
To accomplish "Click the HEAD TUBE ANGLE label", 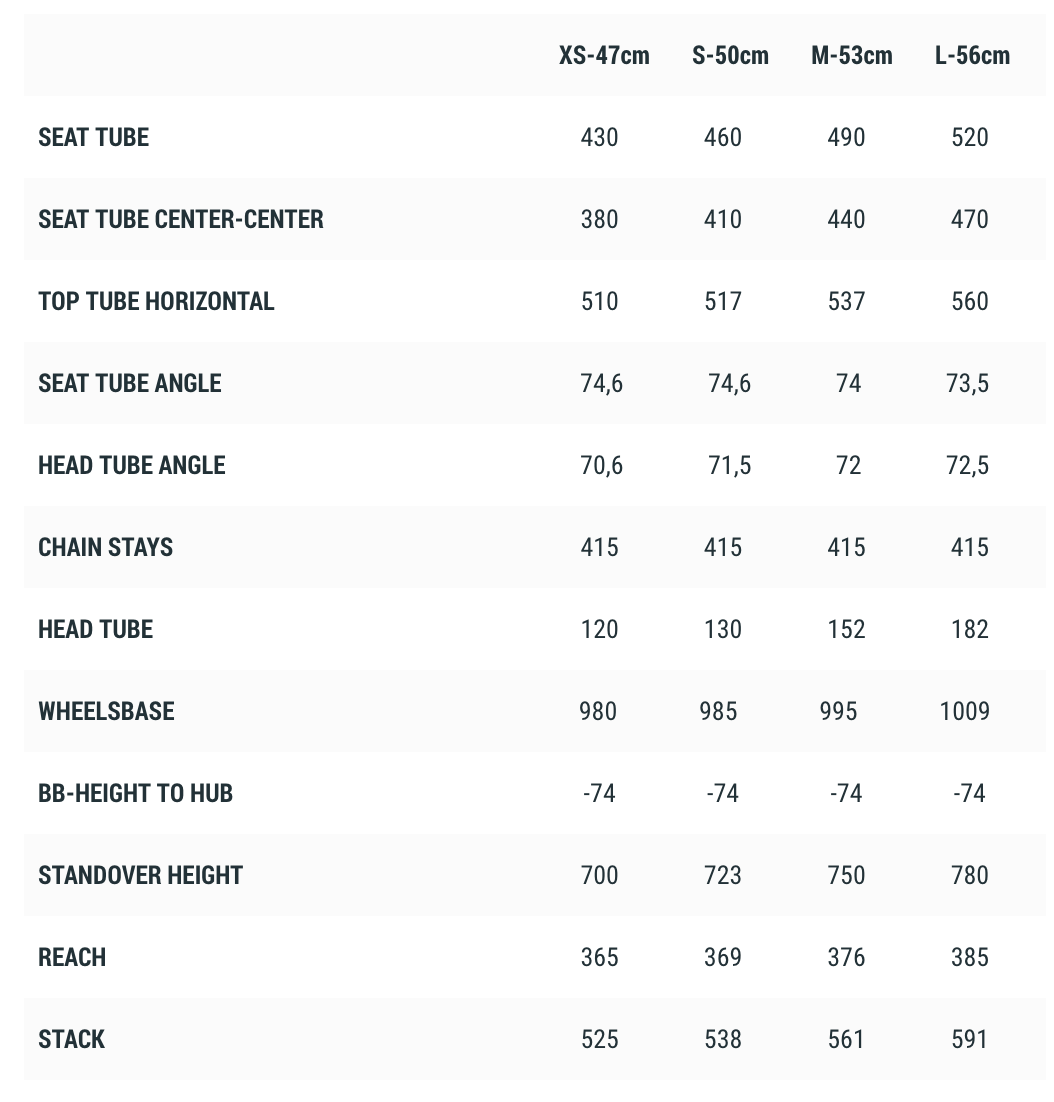I will coord(132,465).
